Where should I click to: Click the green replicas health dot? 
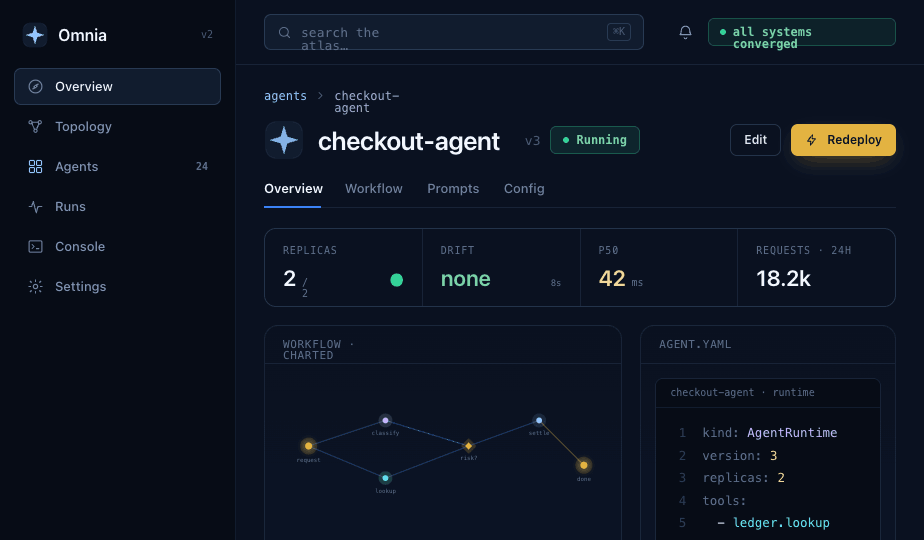[x=397, y=280]
